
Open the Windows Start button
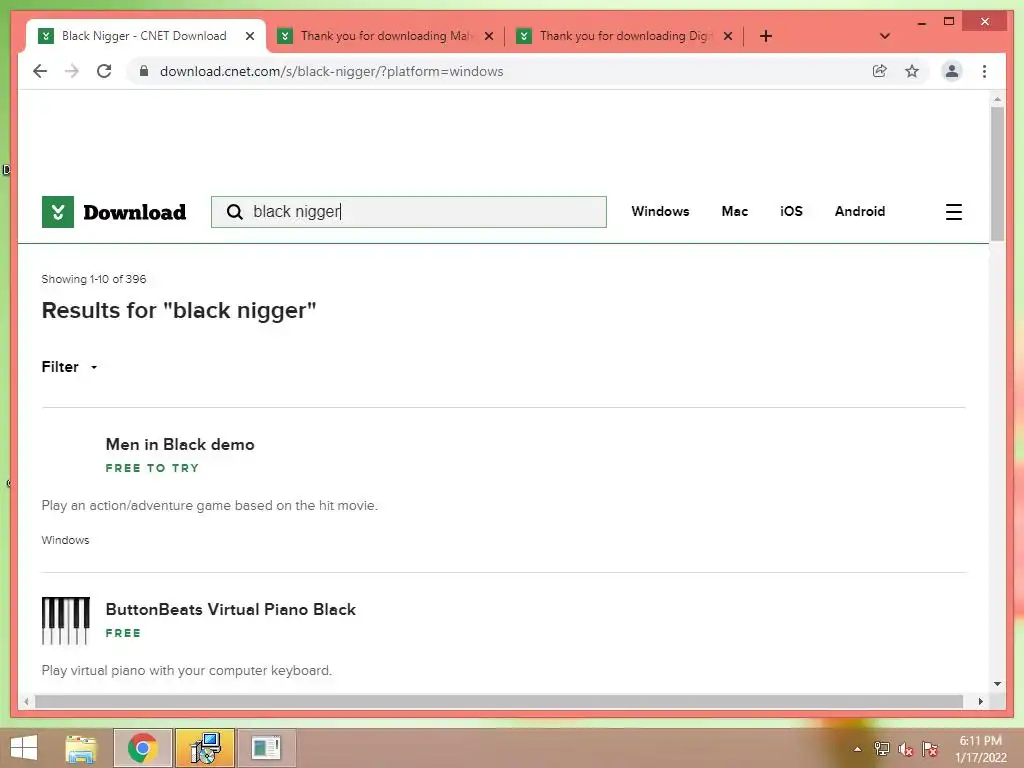(24, 748)
